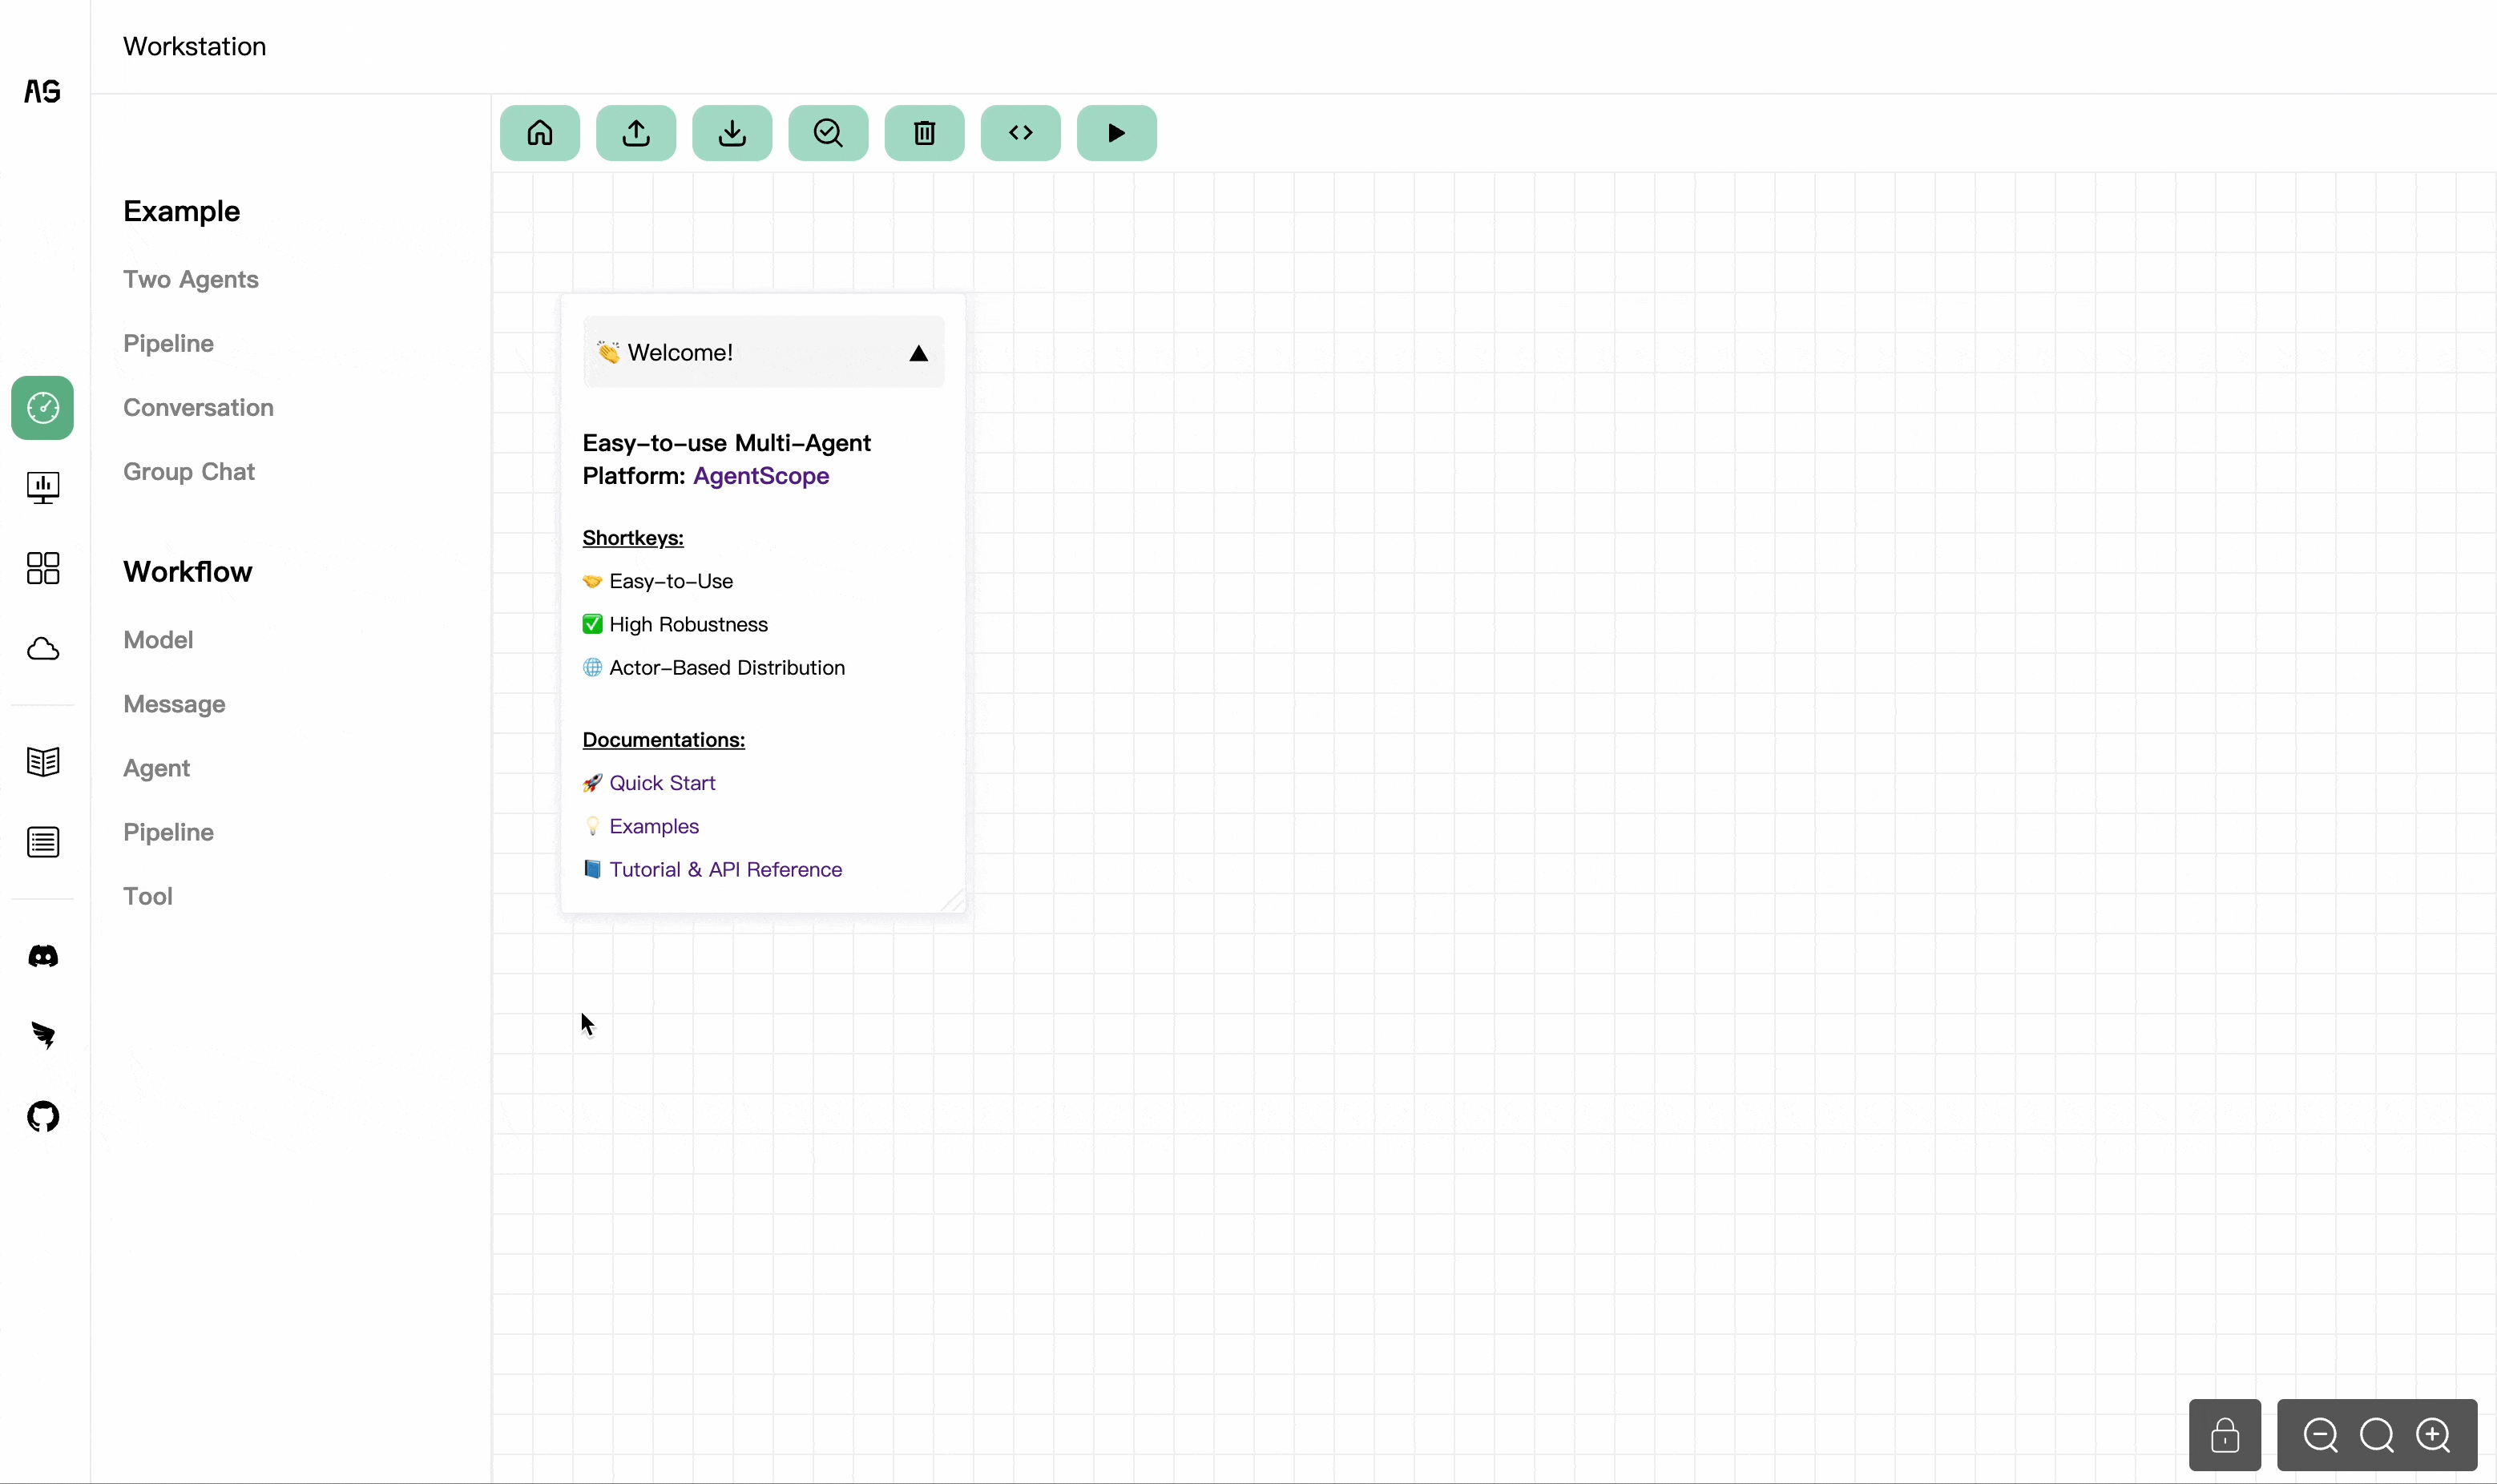Click the Run/Play workflow button
The width and height of the screenshot is (2497, 1484).
[1116, 132]
